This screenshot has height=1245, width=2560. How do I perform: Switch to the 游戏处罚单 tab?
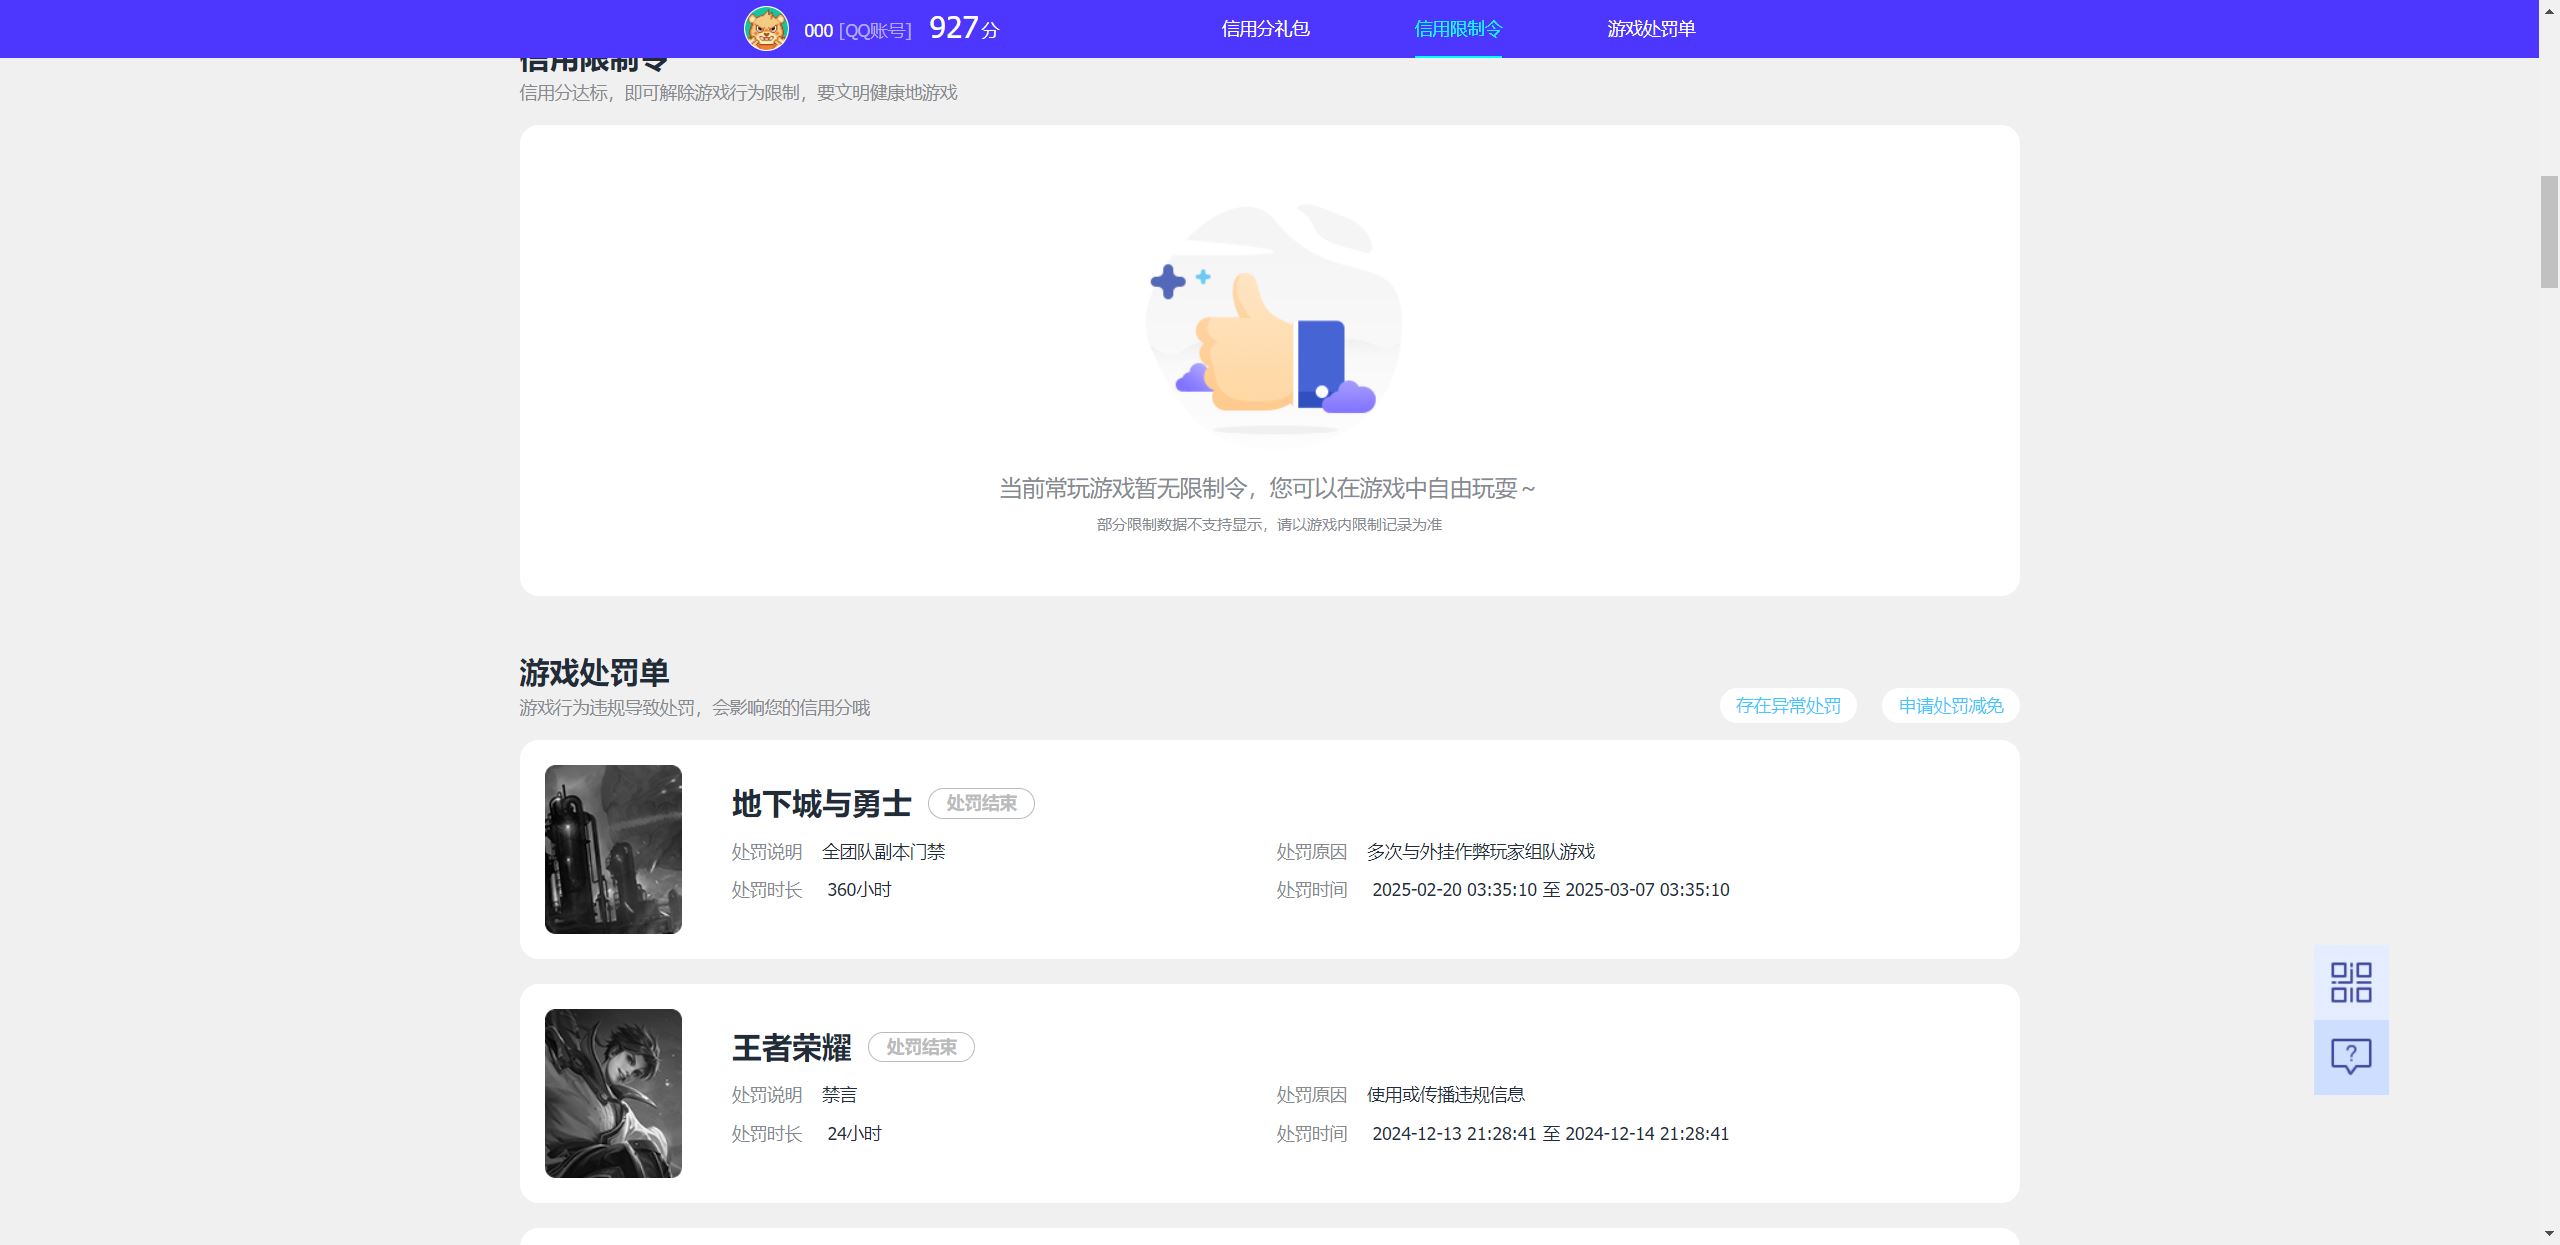coord(1650,29)
